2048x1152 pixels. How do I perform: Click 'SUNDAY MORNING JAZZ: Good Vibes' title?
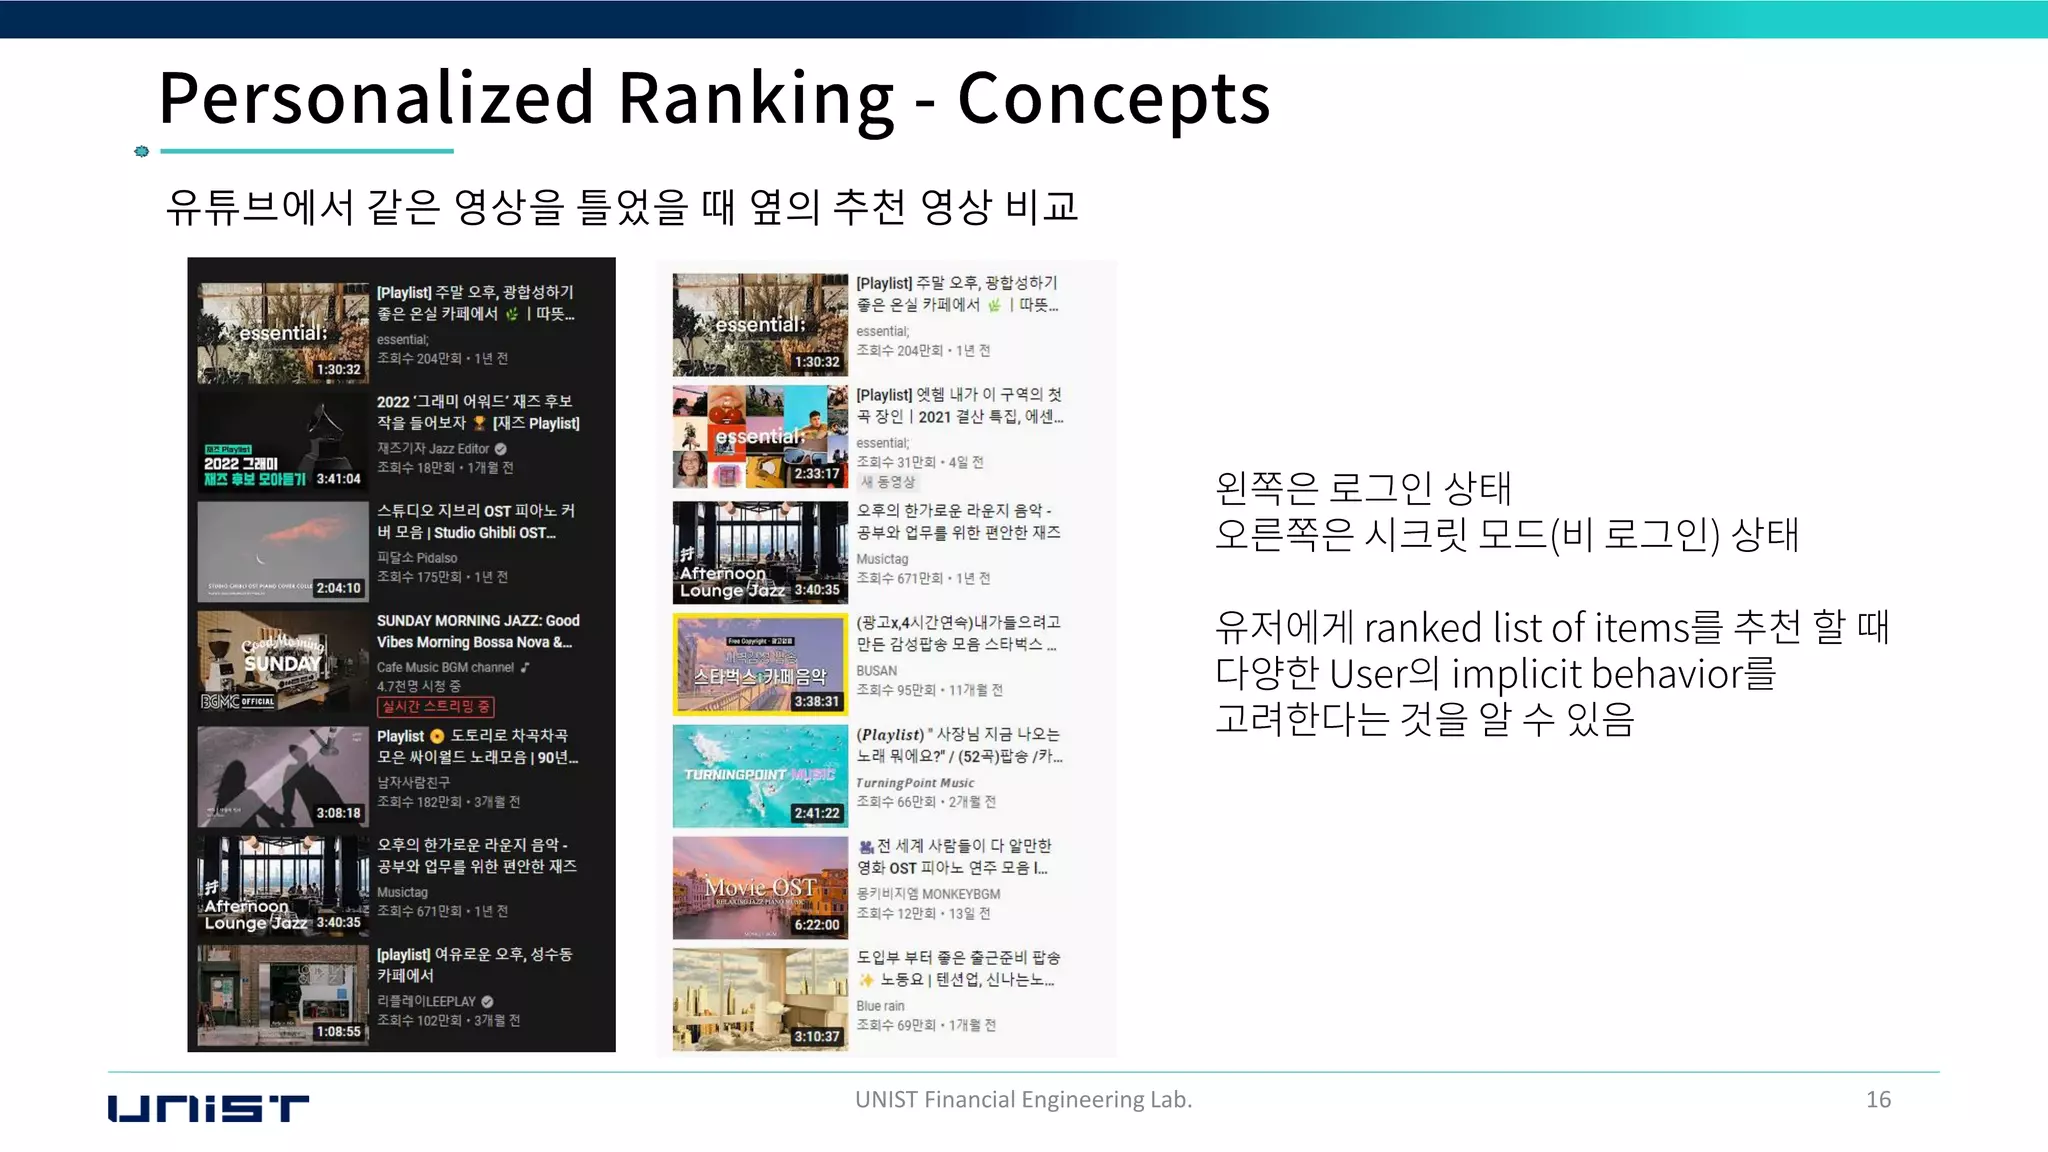(478, 631)
